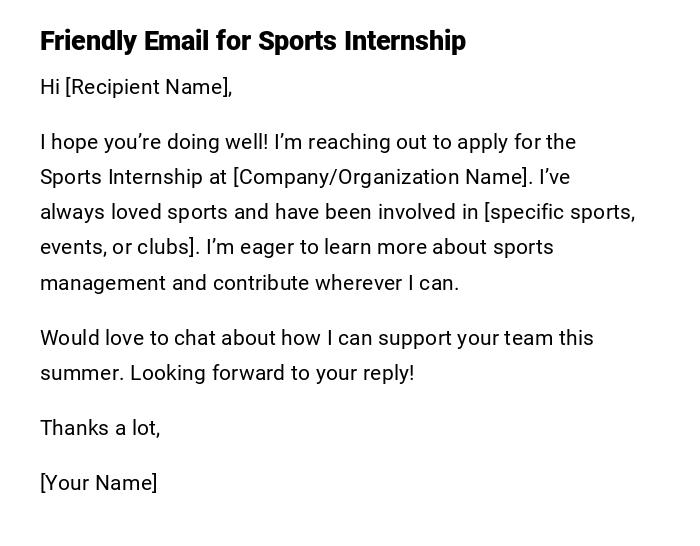Click "Looking forward to your reply!" sentence
Viewport: 700px width, 546px height.
[272, 373]
